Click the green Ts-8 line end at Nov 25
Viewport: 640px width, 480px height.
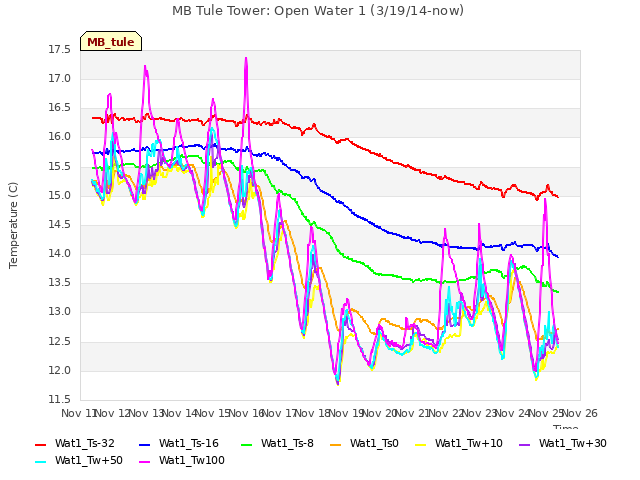pos(558,292)
